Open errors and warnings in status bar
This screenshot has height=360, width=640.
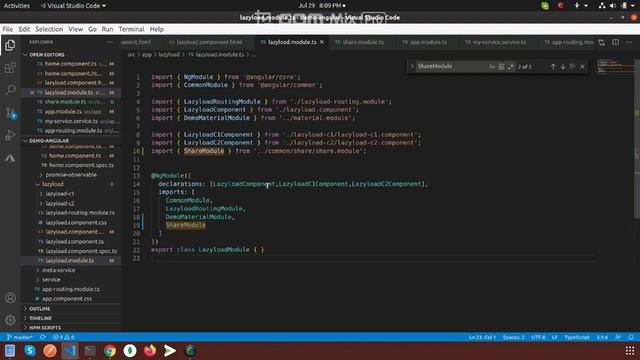pyautogui.click(x=63, y=337)
